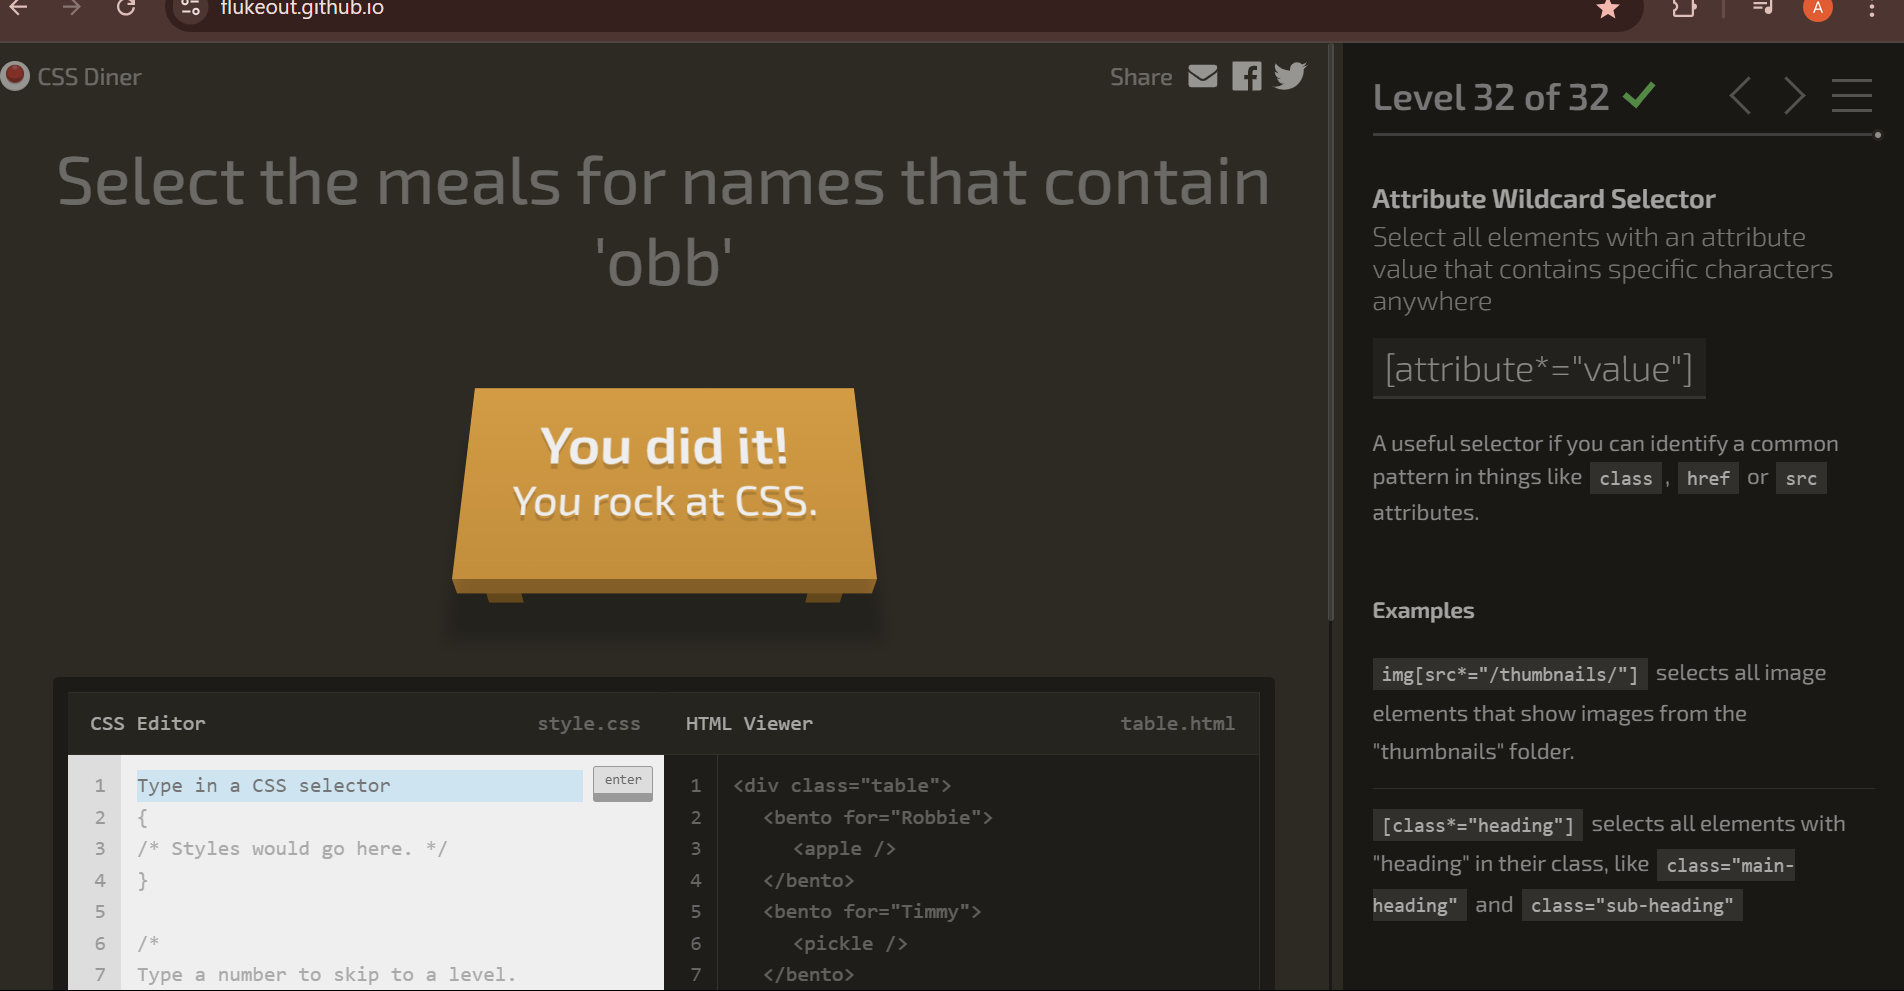Open browser three-dot menu

point(1871,9)
